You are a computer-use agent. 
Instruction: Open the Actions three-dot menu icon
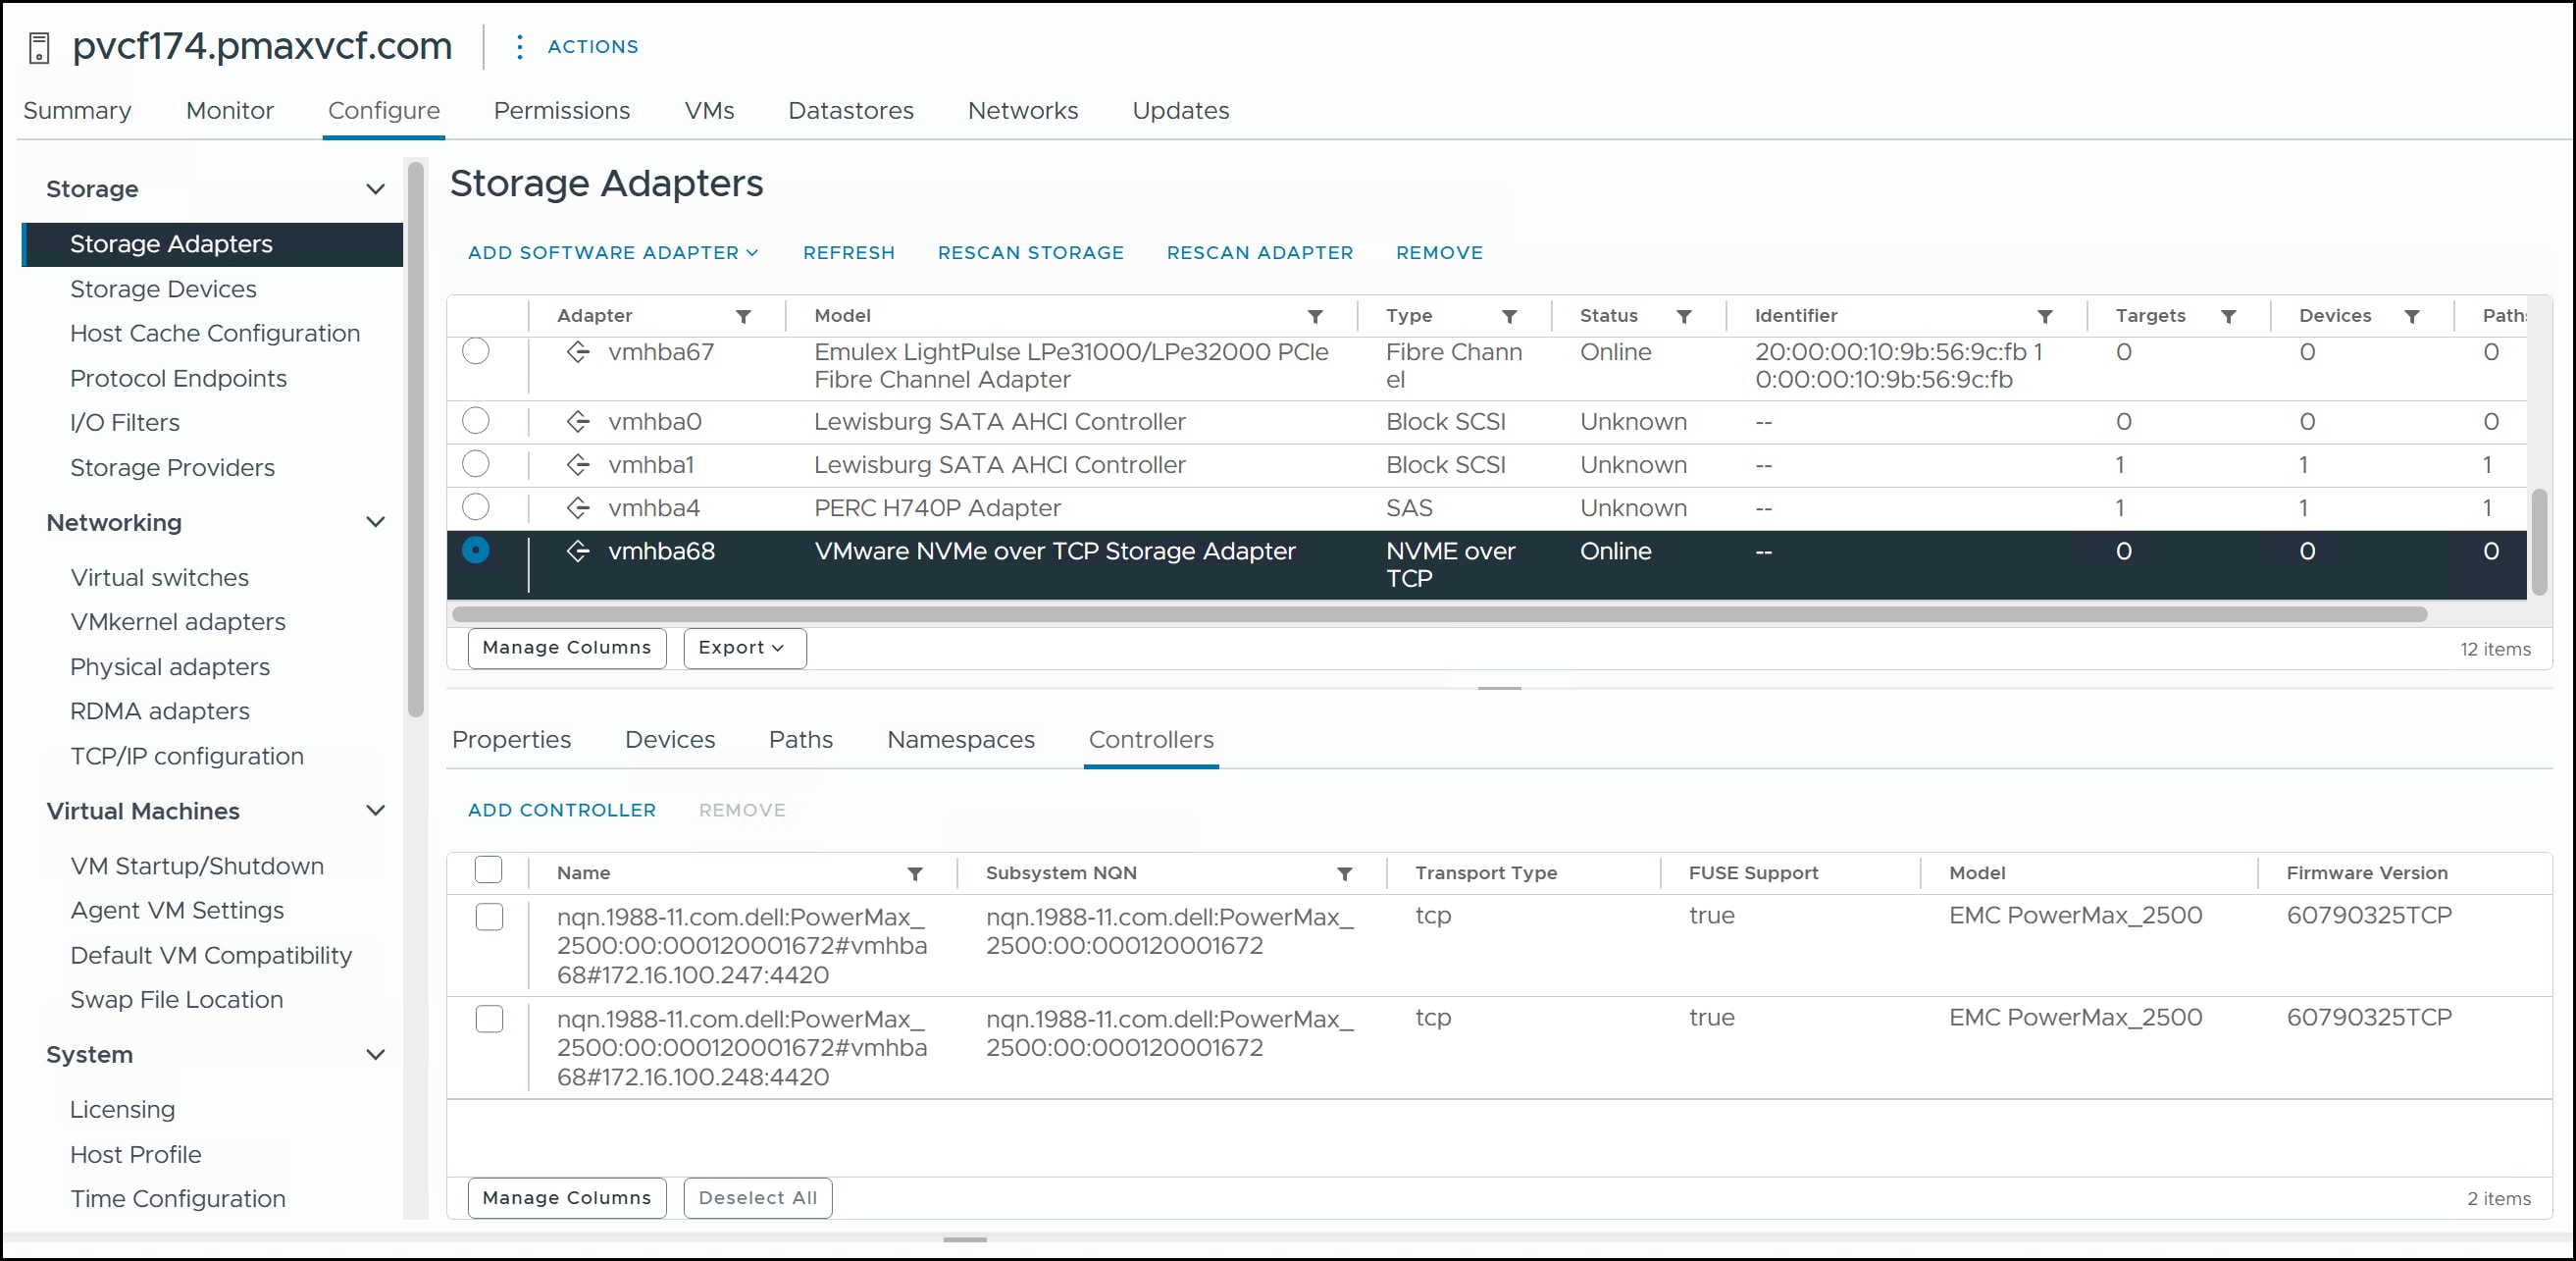tap(519, 46)
